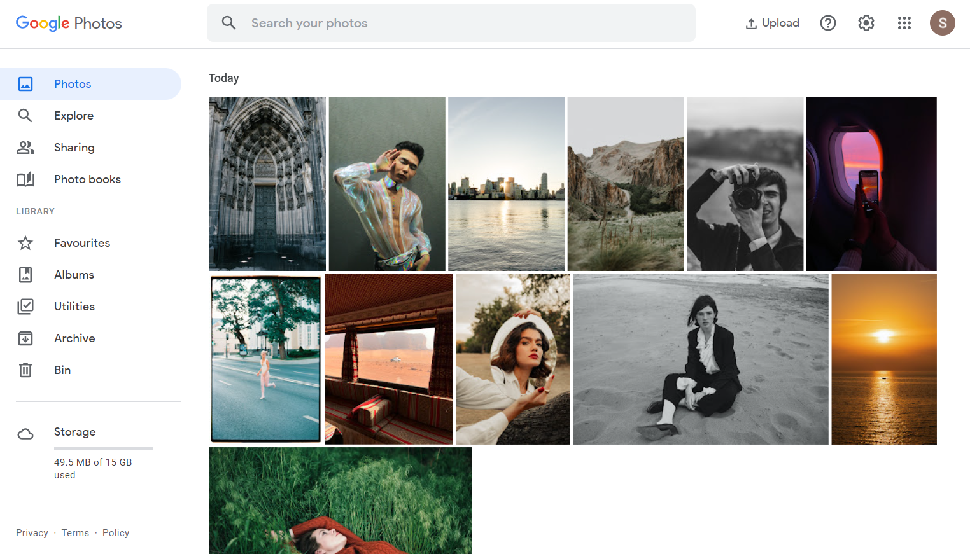Image resolution: width=970 pixels, height=554 pixels.
Task: Click the LIBRARY section heading
Action: click(35, 211)
